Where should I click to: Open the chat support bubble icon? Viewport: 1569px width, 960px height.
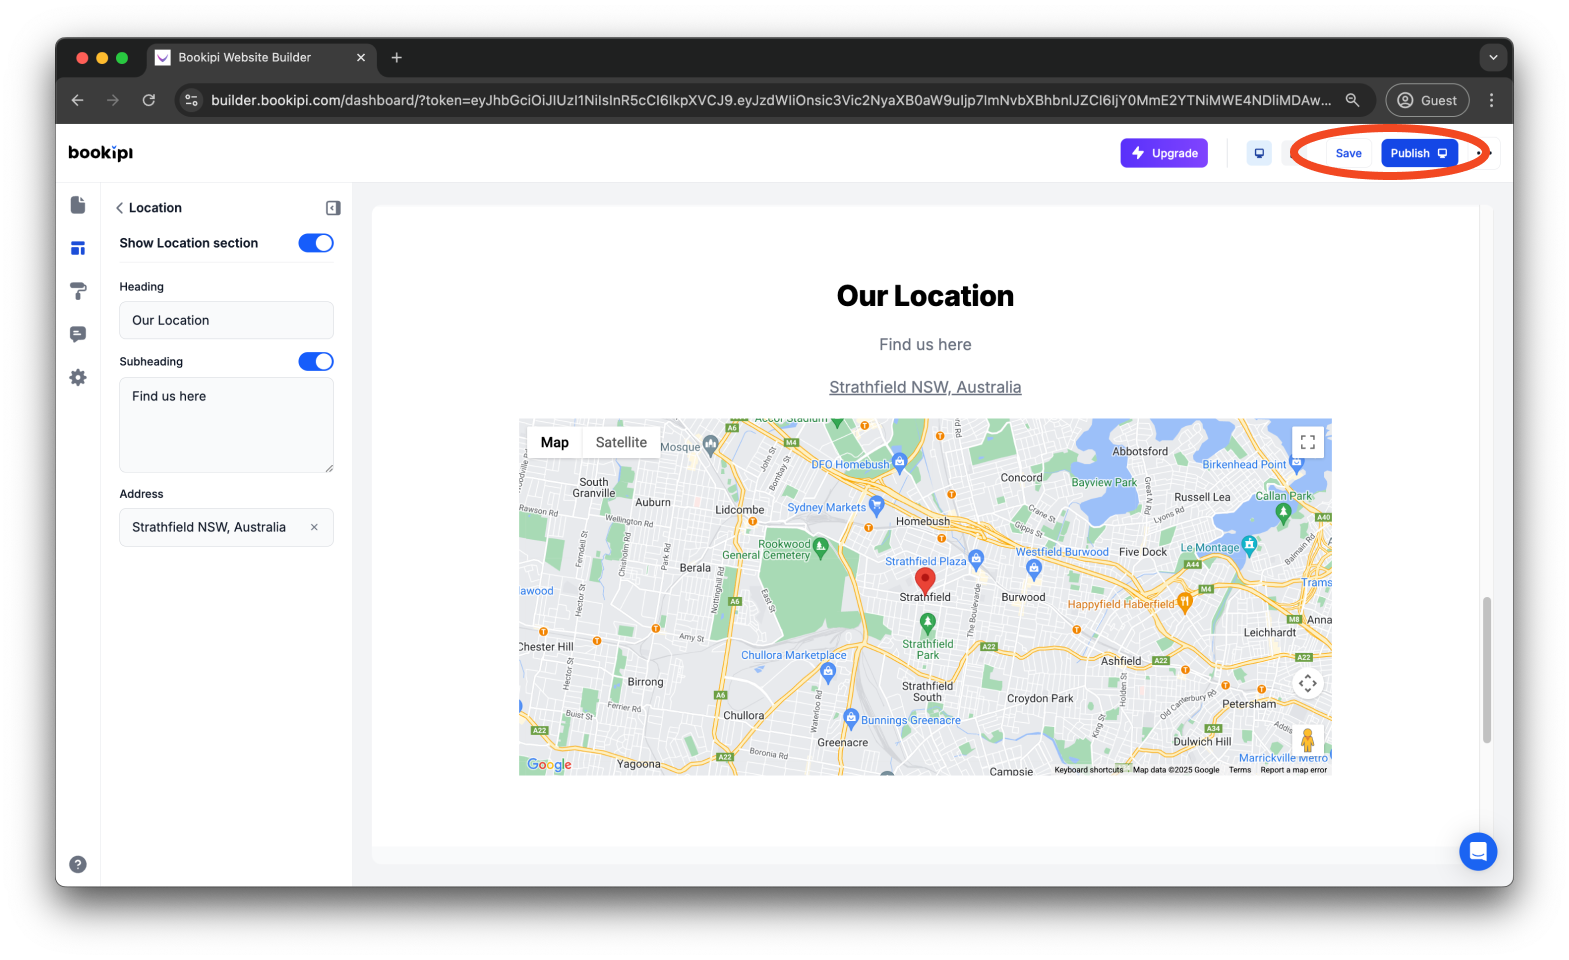[1478, 851]
